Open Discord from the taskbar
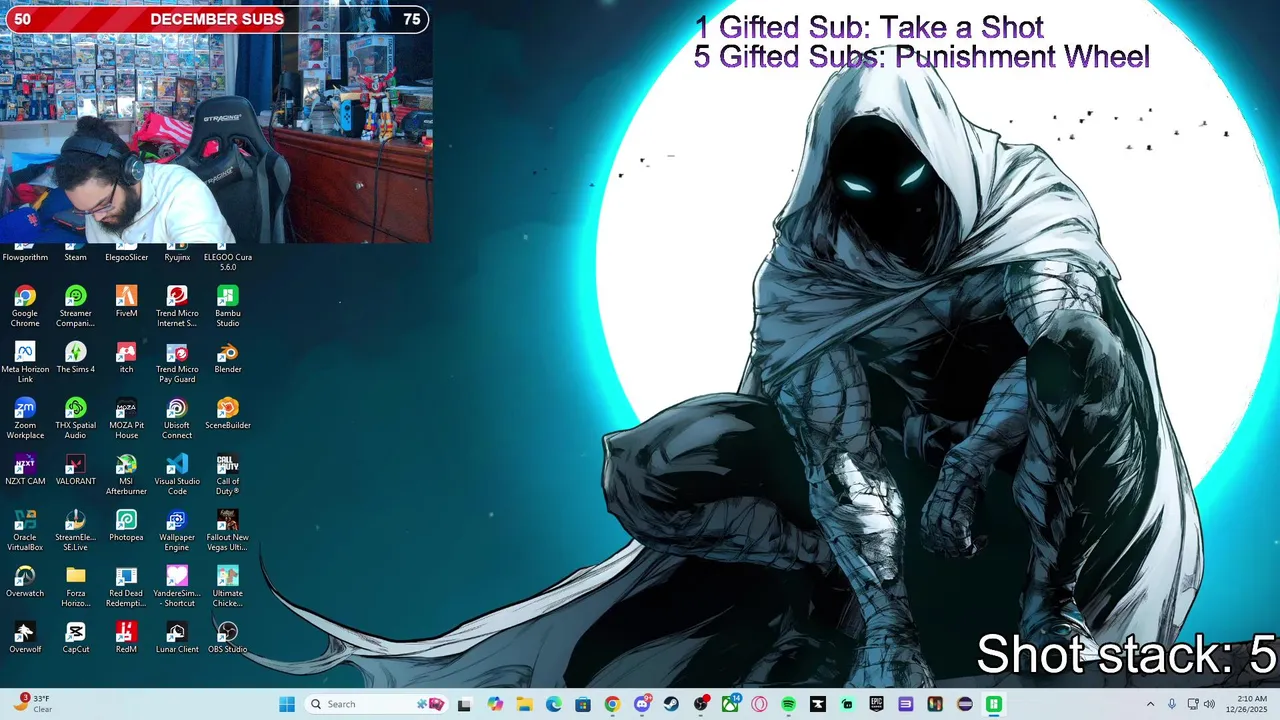1280x720 pixels. [x=642, y=704]
